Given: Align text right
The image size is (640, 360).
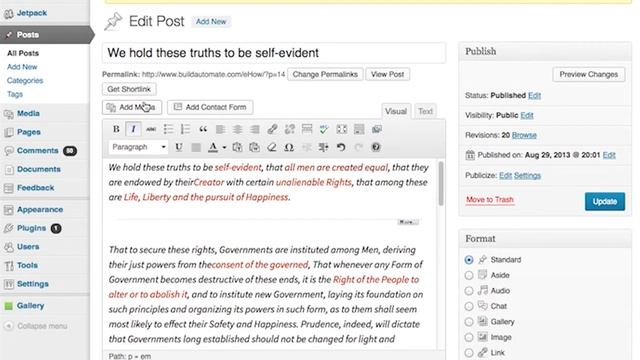Looking at the screenshot, I should (x=255, y=129).
